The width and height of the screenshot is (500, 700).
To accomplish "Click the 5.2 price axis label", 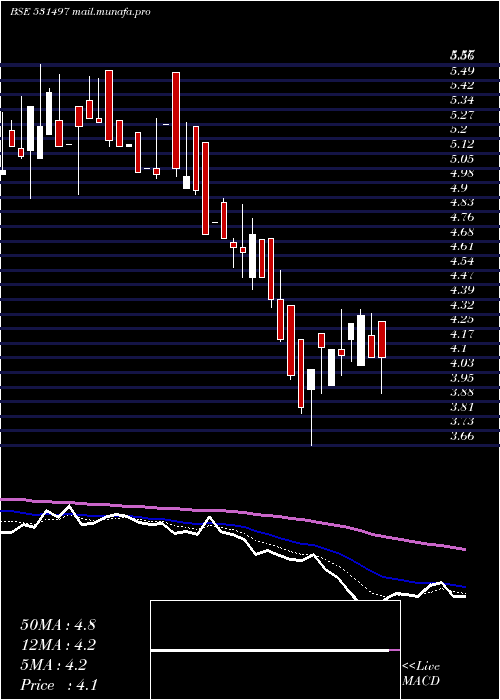I will (459, 129).
